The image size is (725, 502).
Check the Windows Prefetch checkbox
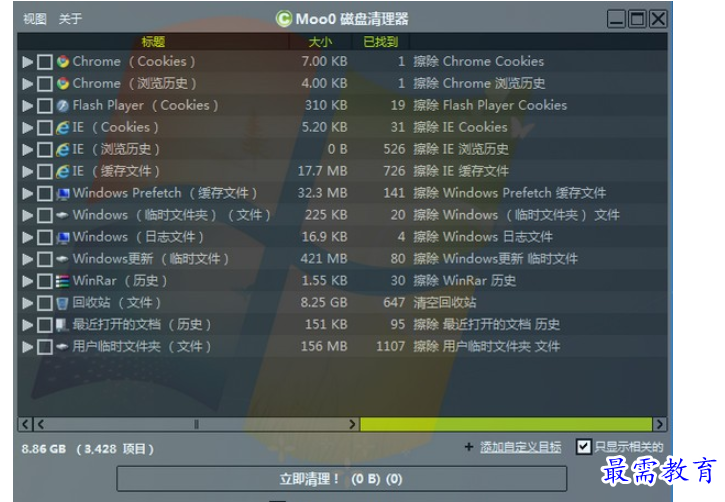point(45,194)
